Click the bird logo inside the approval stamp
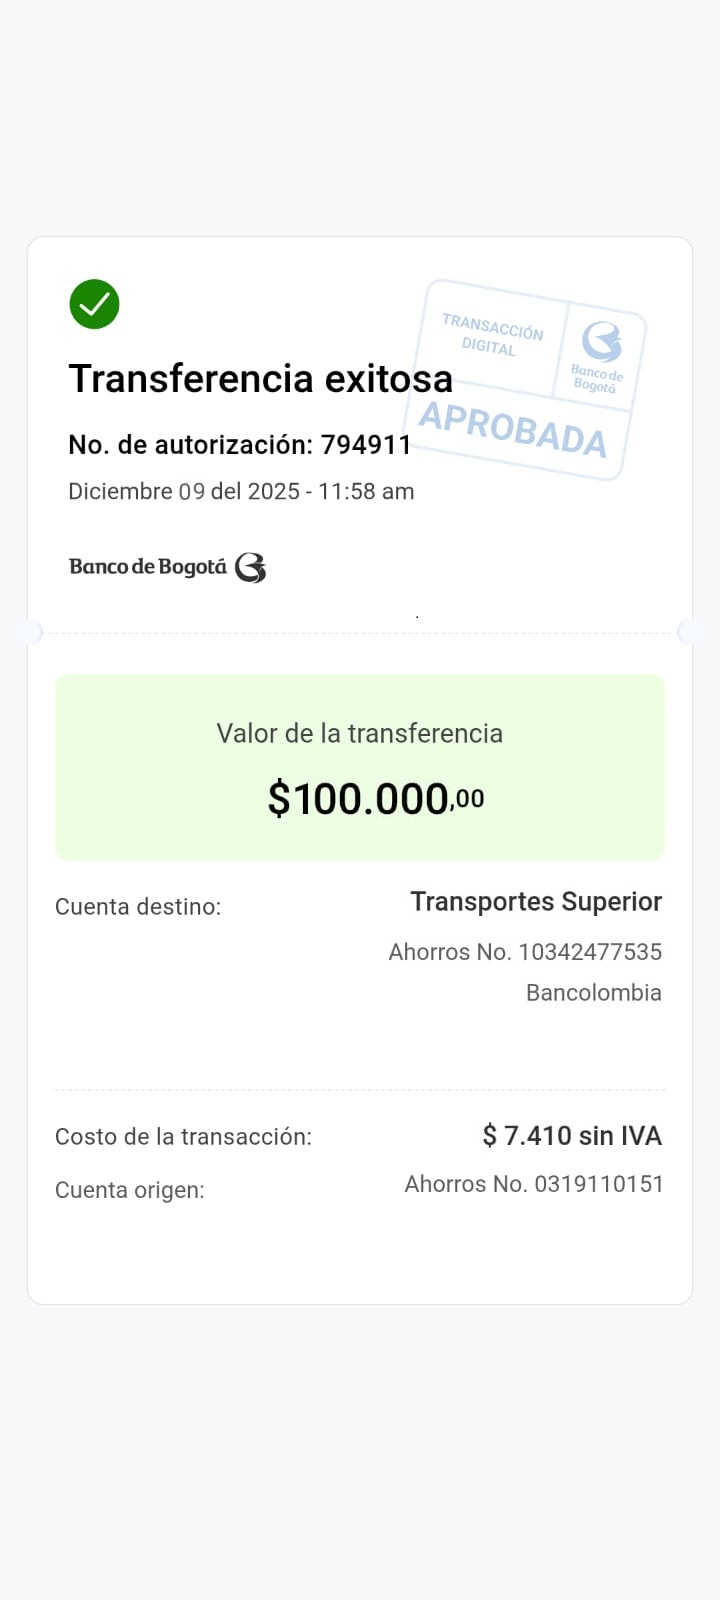Screen dimensions: 720x1600 click(602, 342)
